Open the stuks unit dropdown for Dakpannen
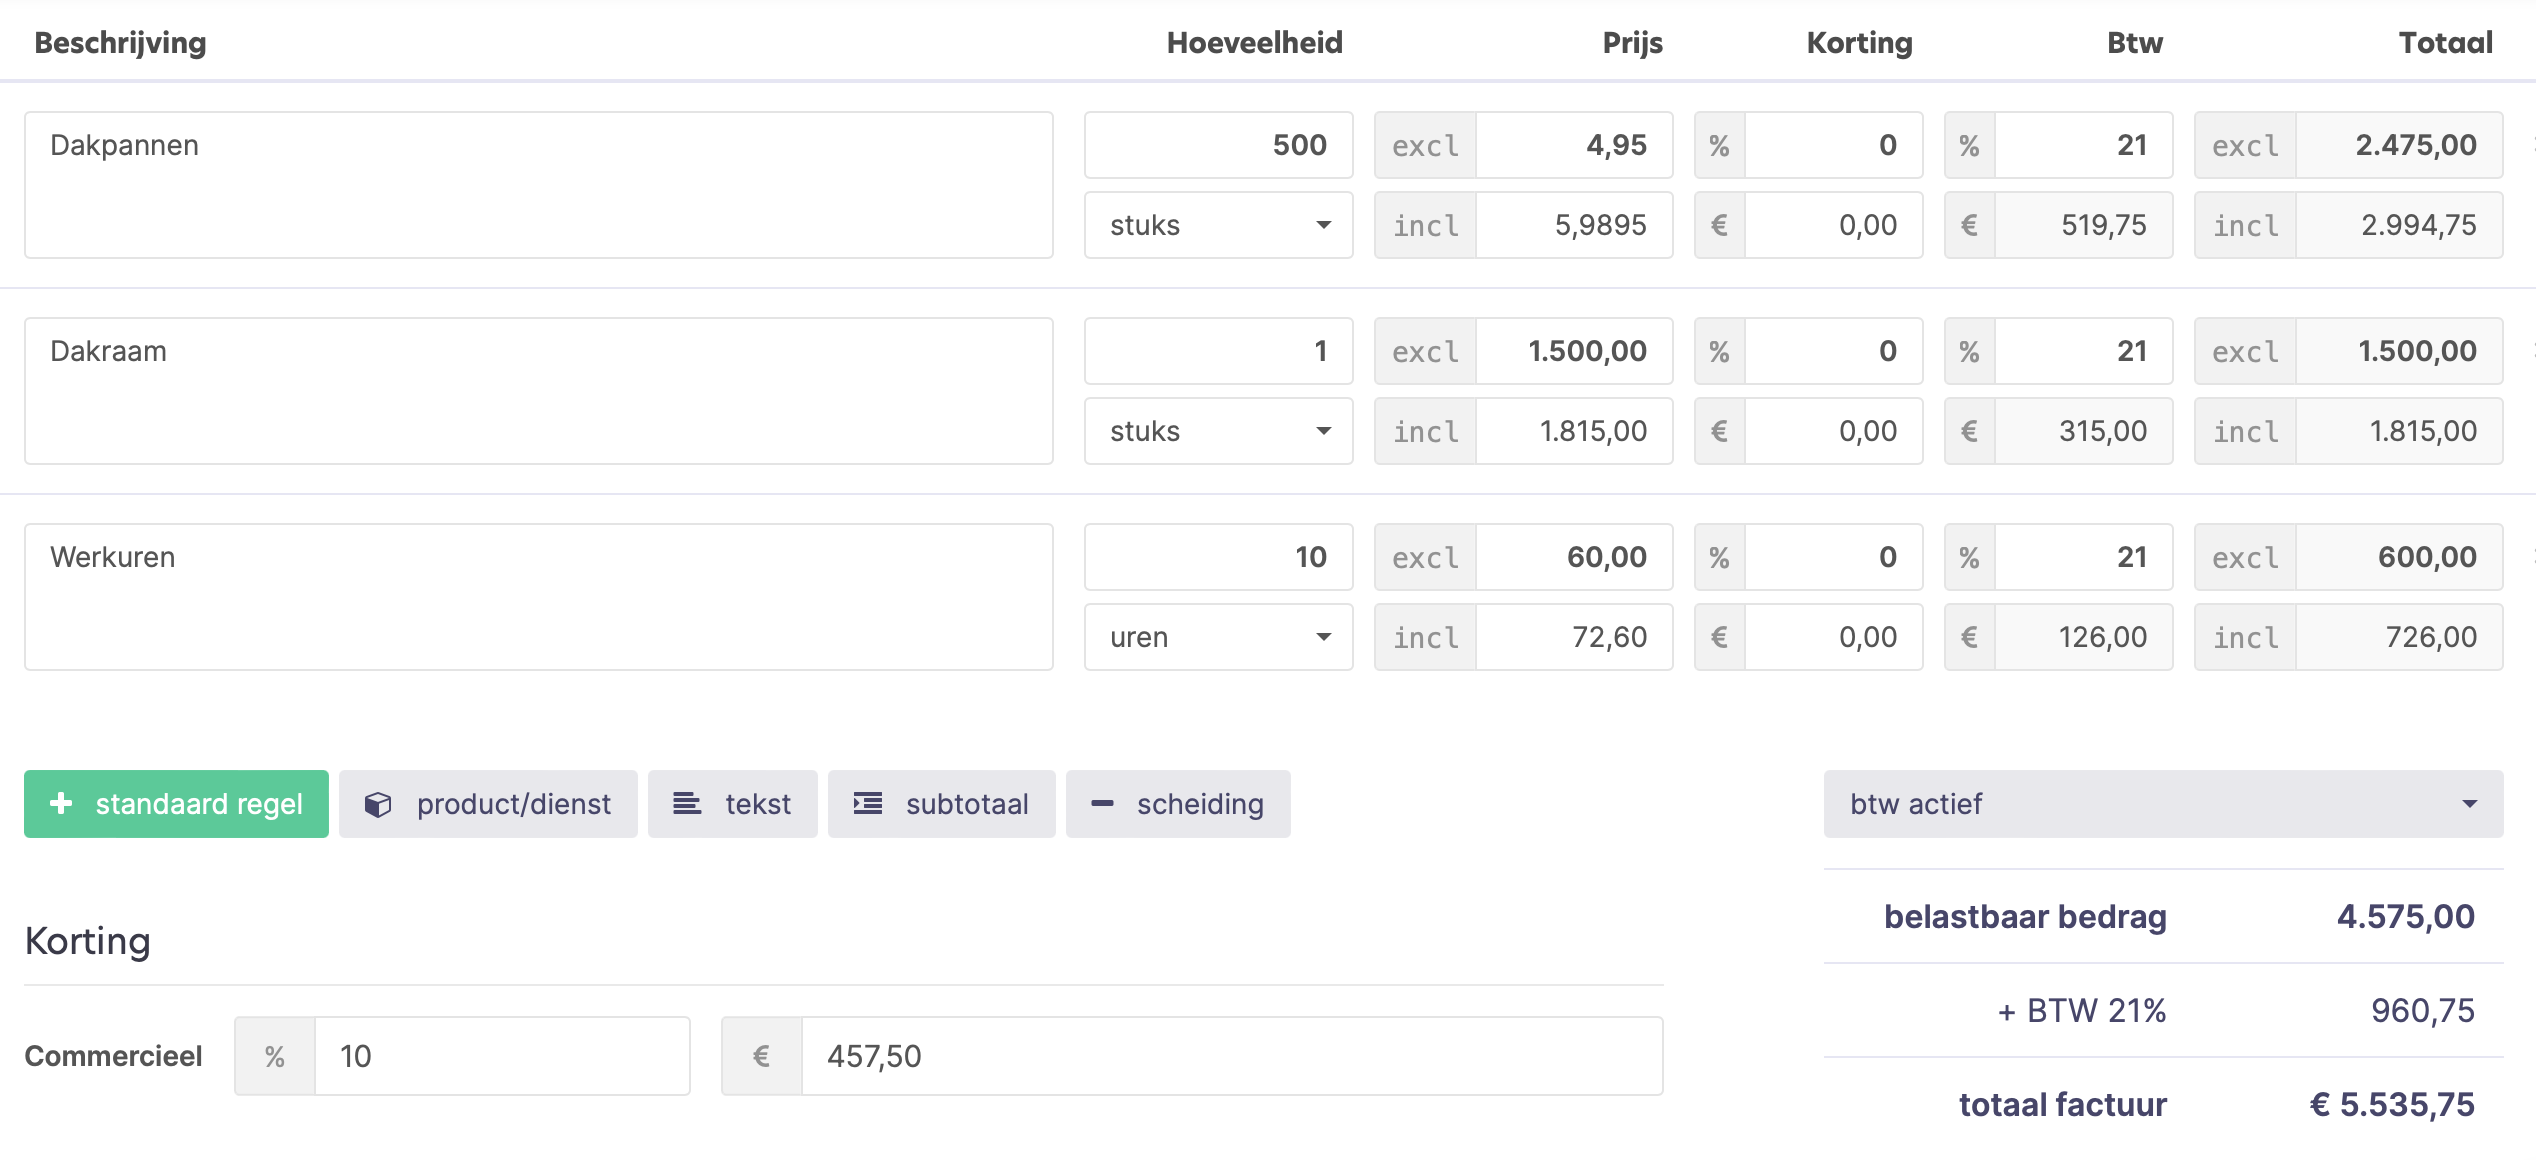This screenshot has height=1160, width=2536. (x=1219, y=226)
